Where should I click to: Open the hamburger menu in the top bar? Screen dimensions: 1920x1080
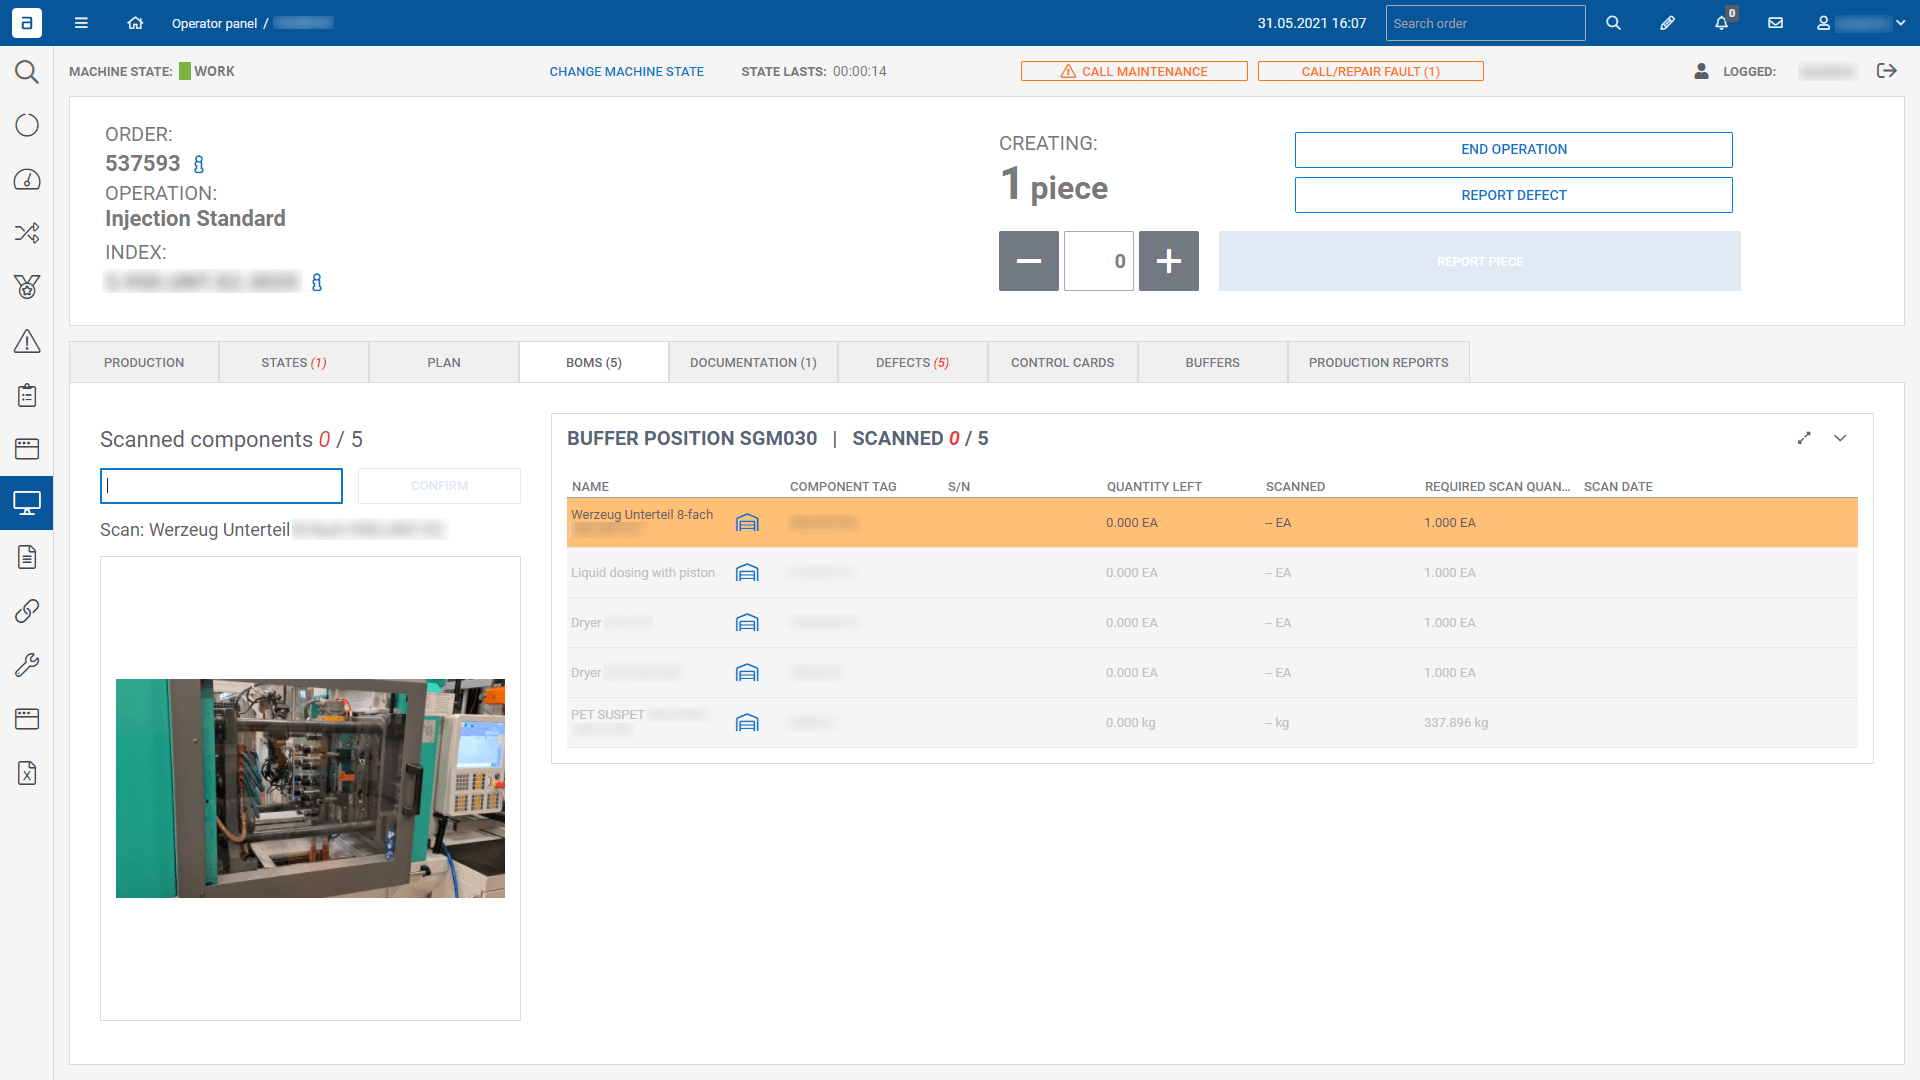tap(81, 23)
